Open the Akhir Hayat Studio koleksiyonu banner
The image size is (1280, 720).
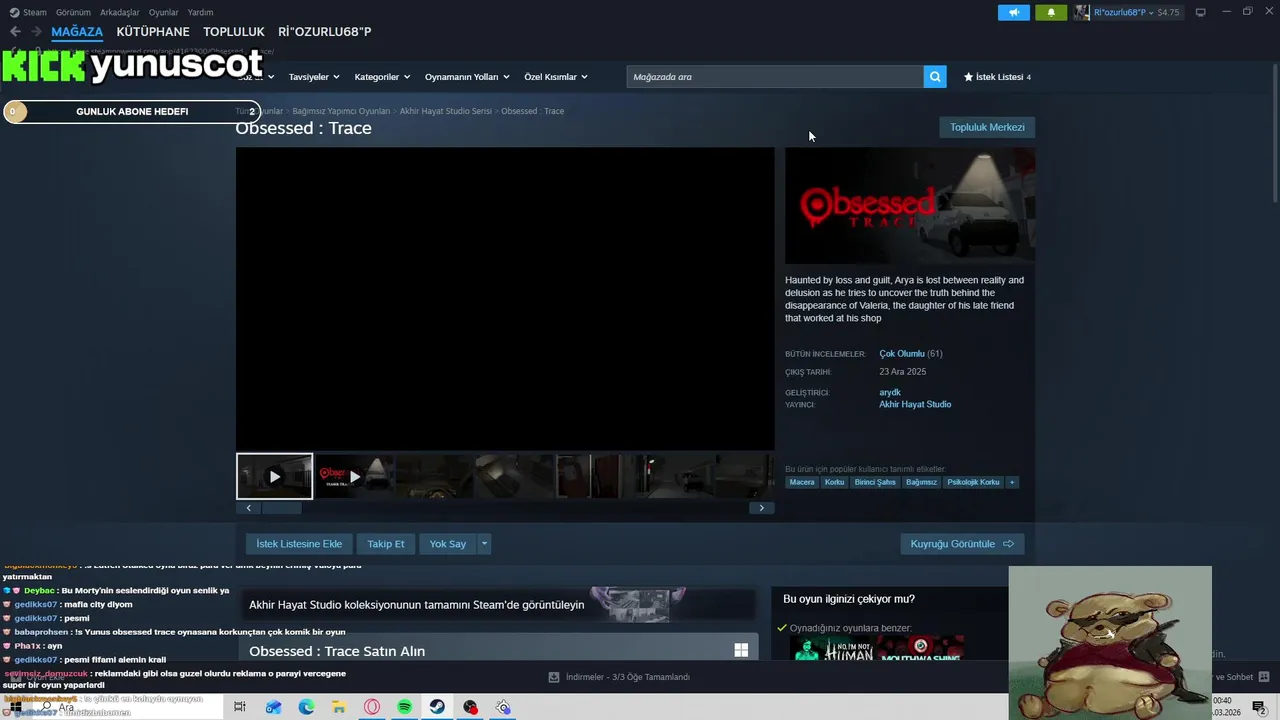tap(497, 605)
